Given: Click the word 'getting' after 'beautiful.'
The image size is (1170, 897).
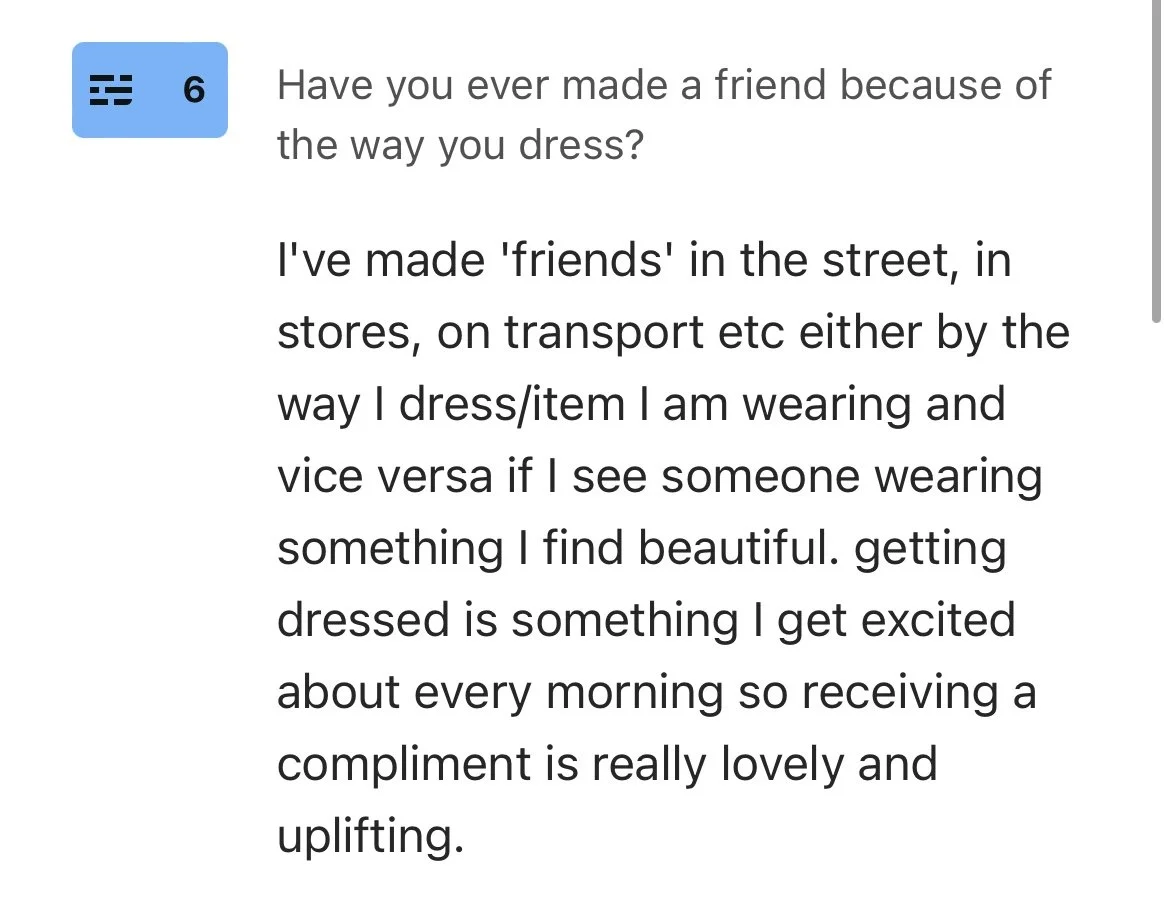Looking at the screenshot, I should 930,550.
